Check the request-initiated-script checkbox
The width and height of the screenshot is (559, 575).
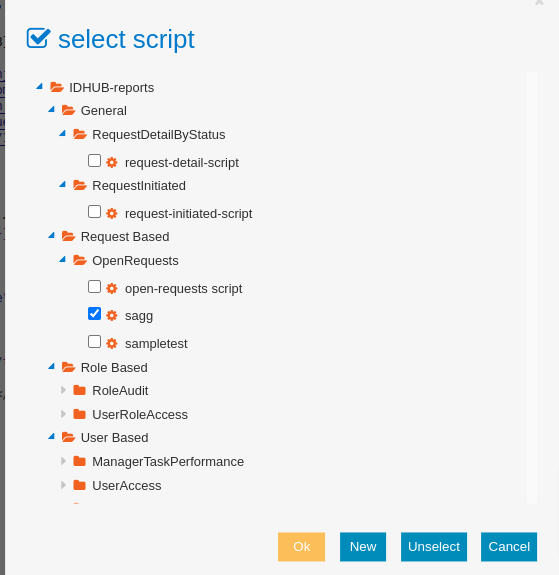(x=94, y=212)
